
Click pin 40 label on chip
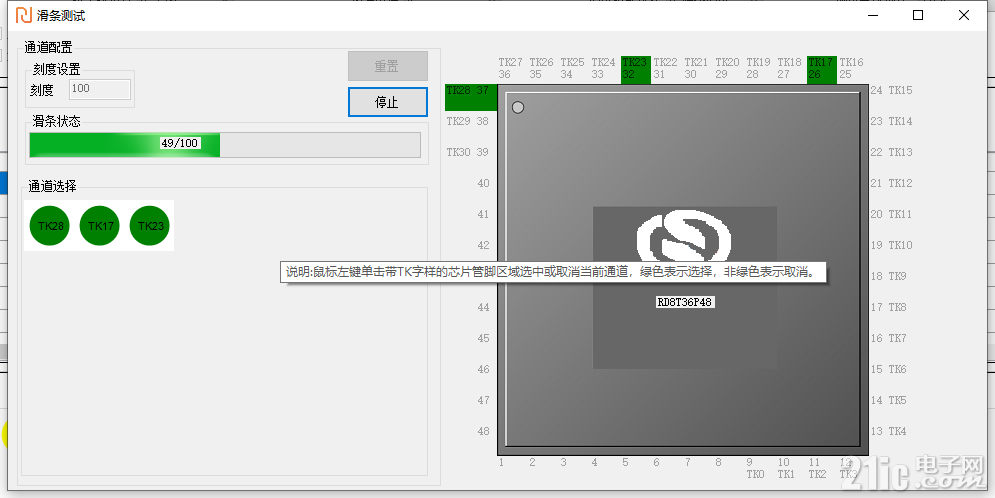(x=484, y=183)
